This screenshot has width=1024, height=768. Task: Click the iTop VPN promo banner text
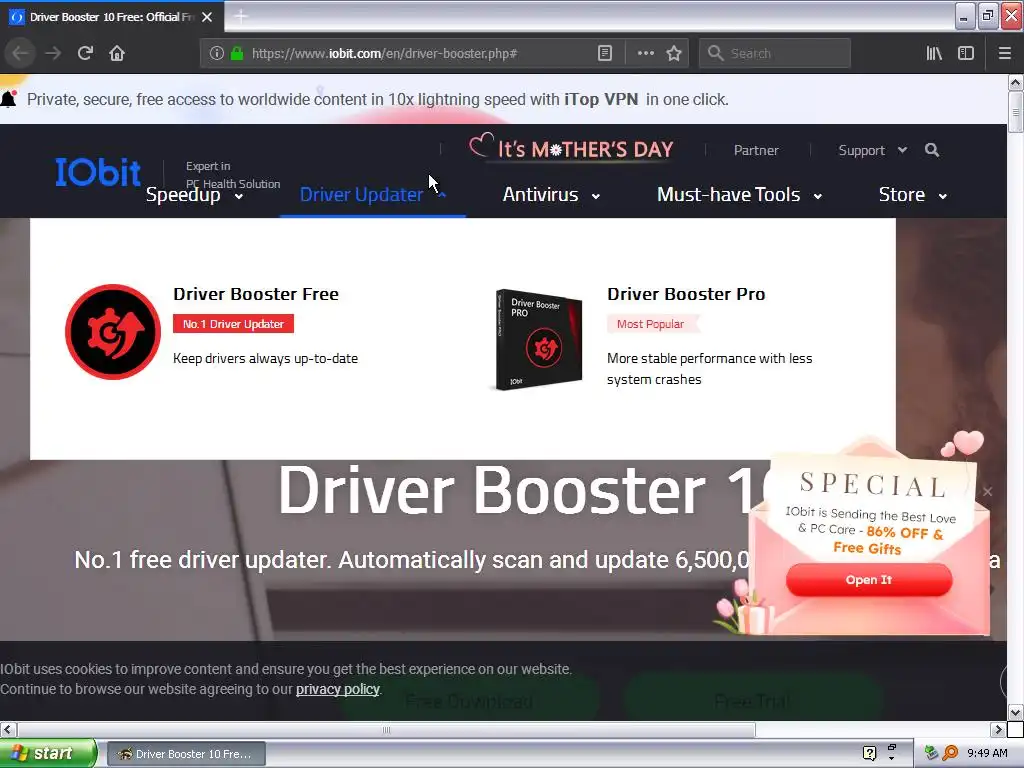(377, 99)
